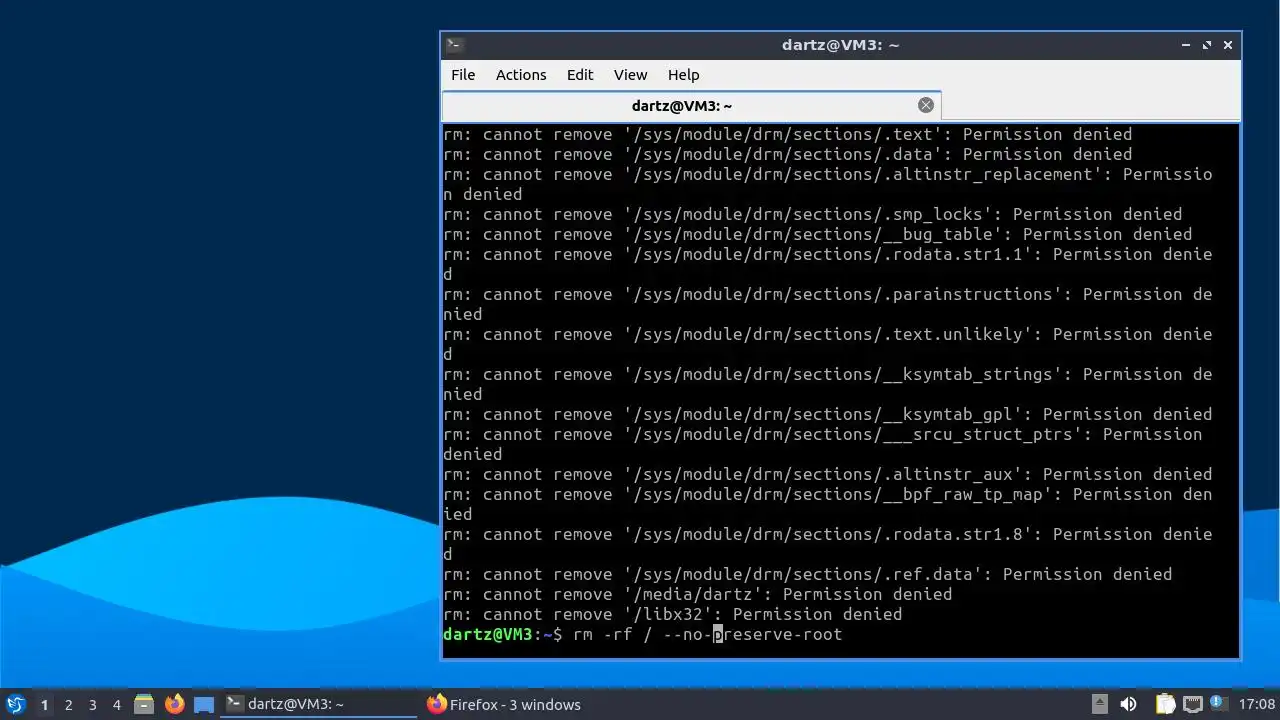This screenshot has height=720, width=1280.
Task: Click the dartz@VM3 shell prompt
Action: [503, 635]
